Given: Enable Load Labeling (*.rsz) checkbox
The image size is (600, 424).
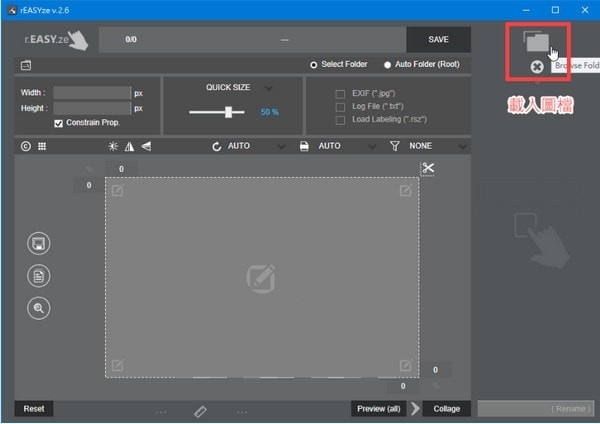Looking at the screenshot, I should [340, 120].
